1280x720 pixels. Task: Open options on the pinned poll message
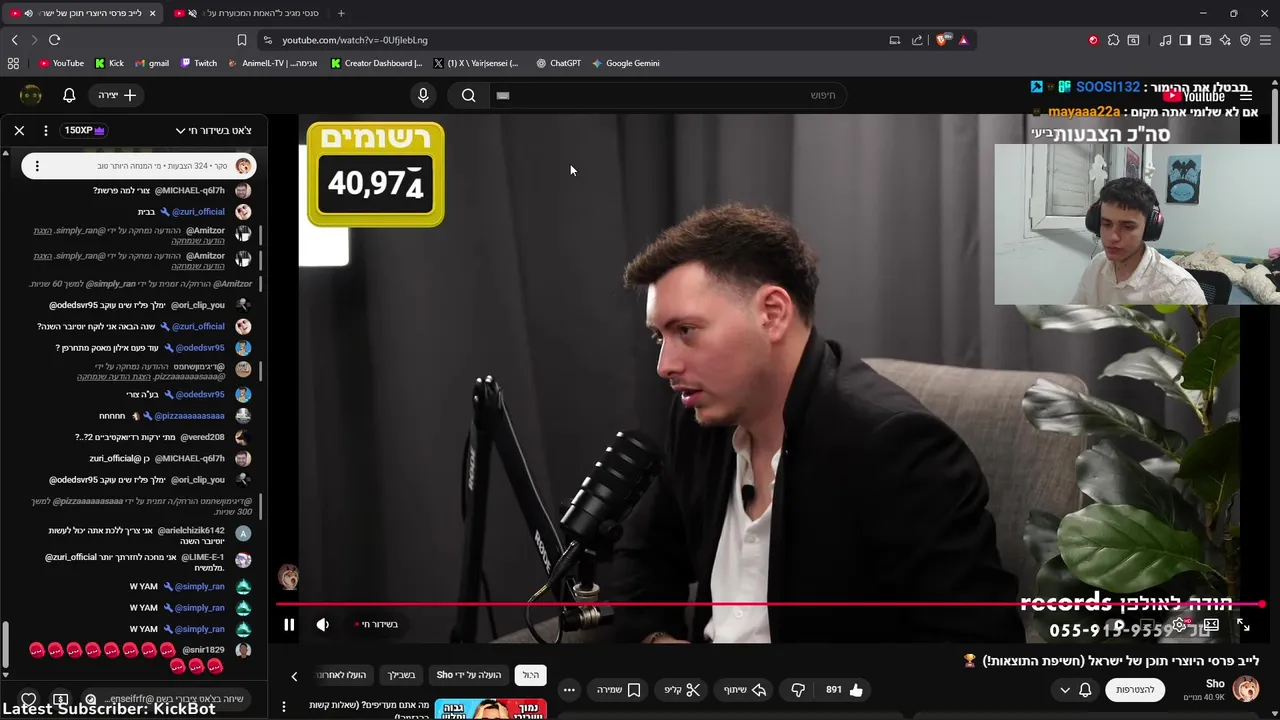[37, 166]
